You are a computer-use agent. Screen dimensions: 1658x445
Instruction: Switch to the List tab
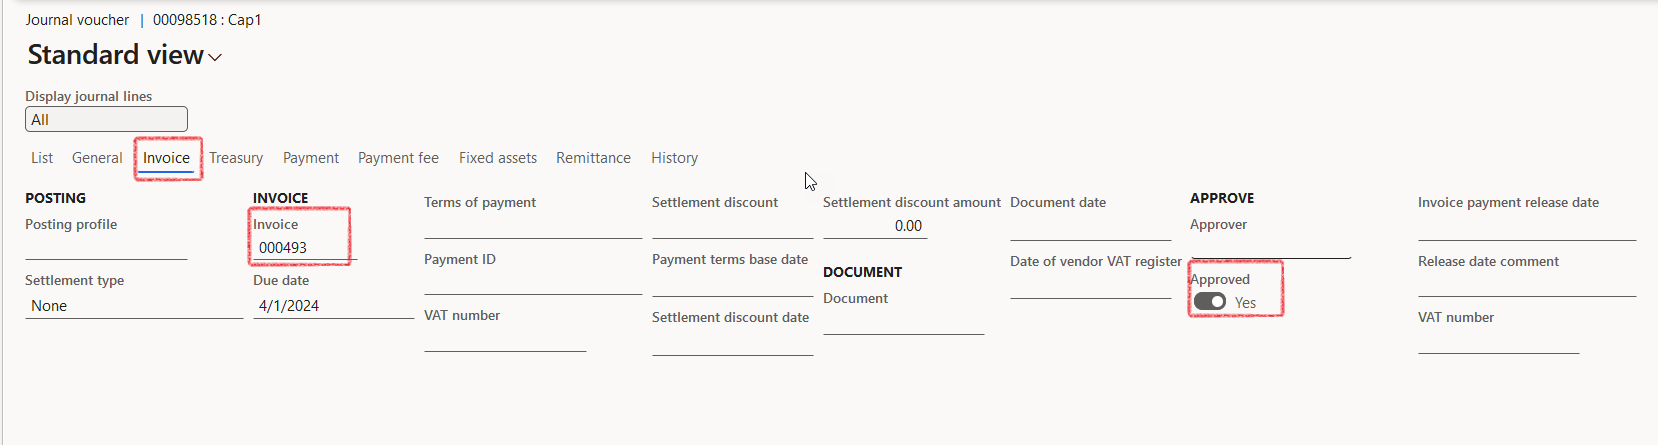42,158
